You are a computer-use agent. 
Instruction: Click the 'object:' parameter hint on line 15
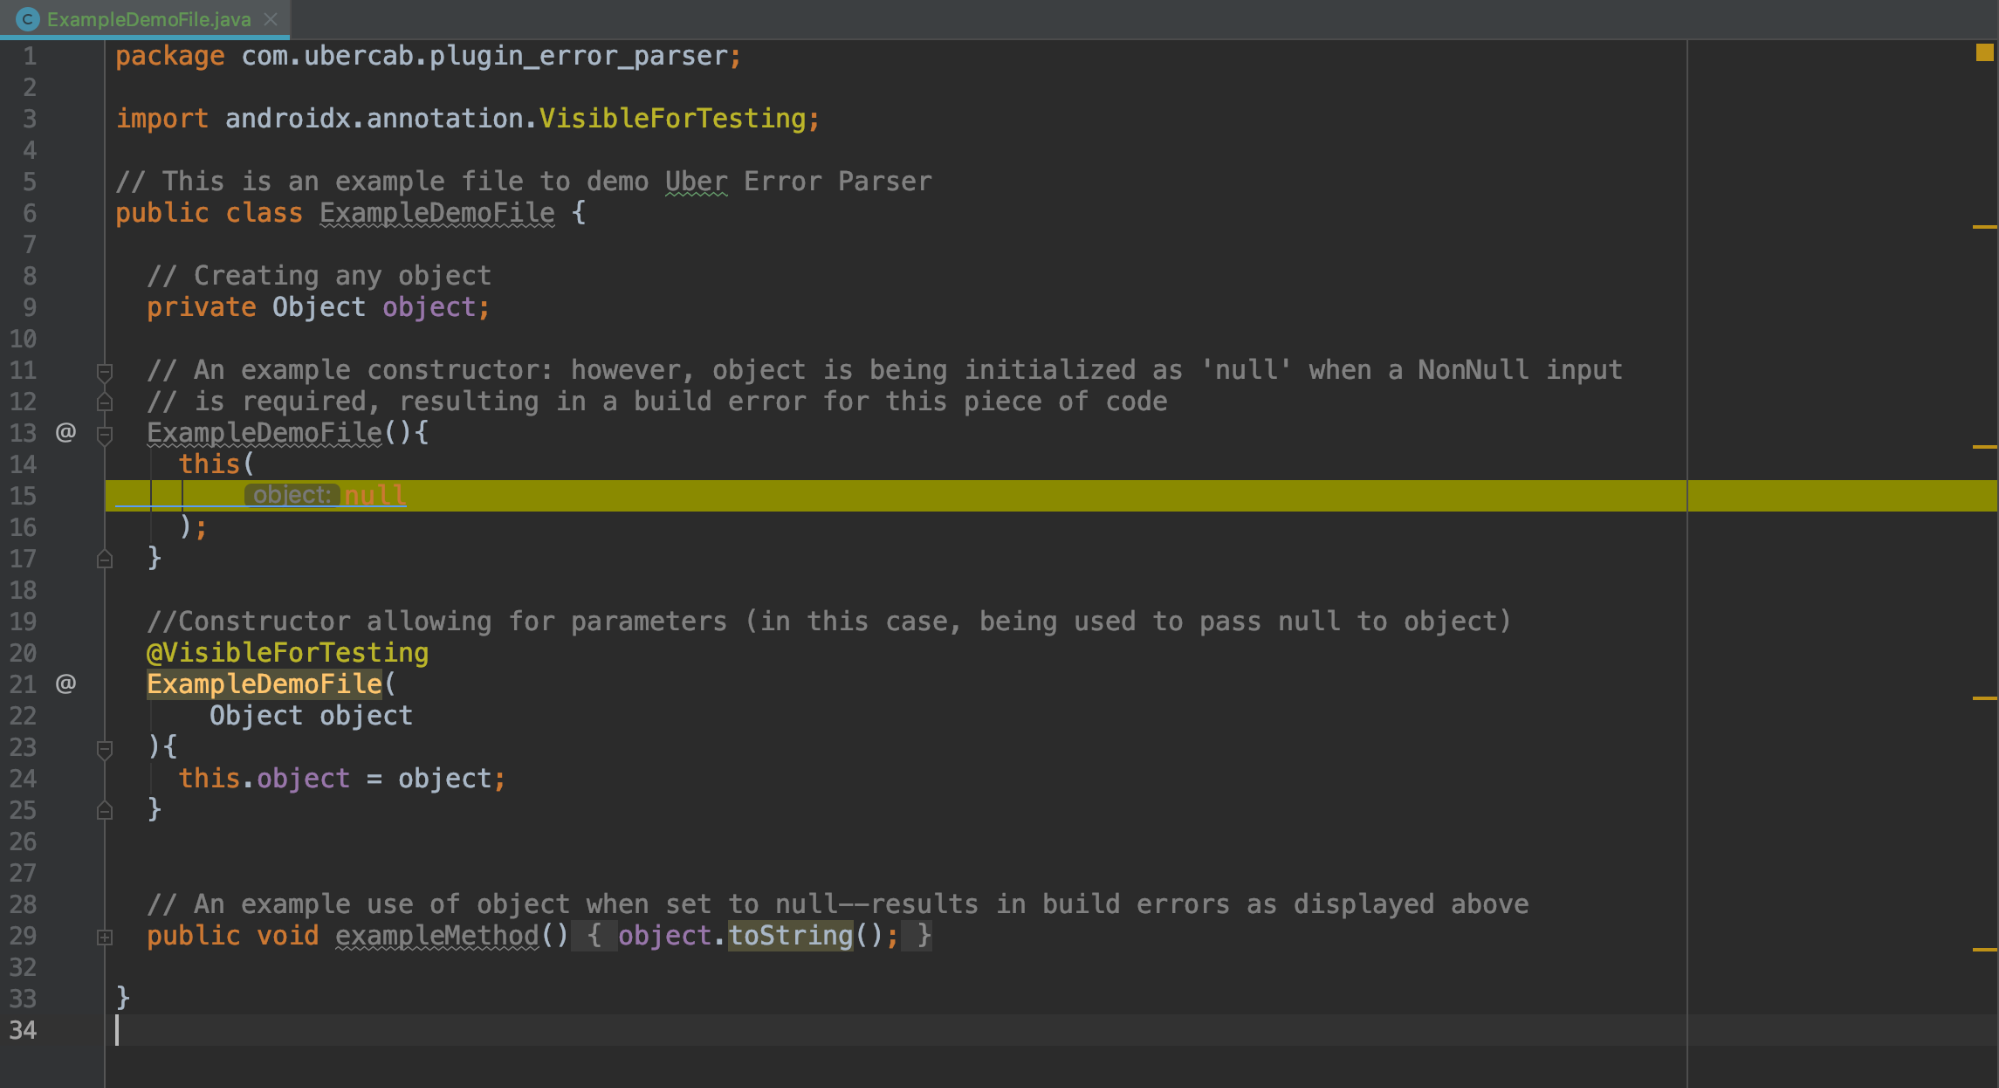(x=291, y=495)
